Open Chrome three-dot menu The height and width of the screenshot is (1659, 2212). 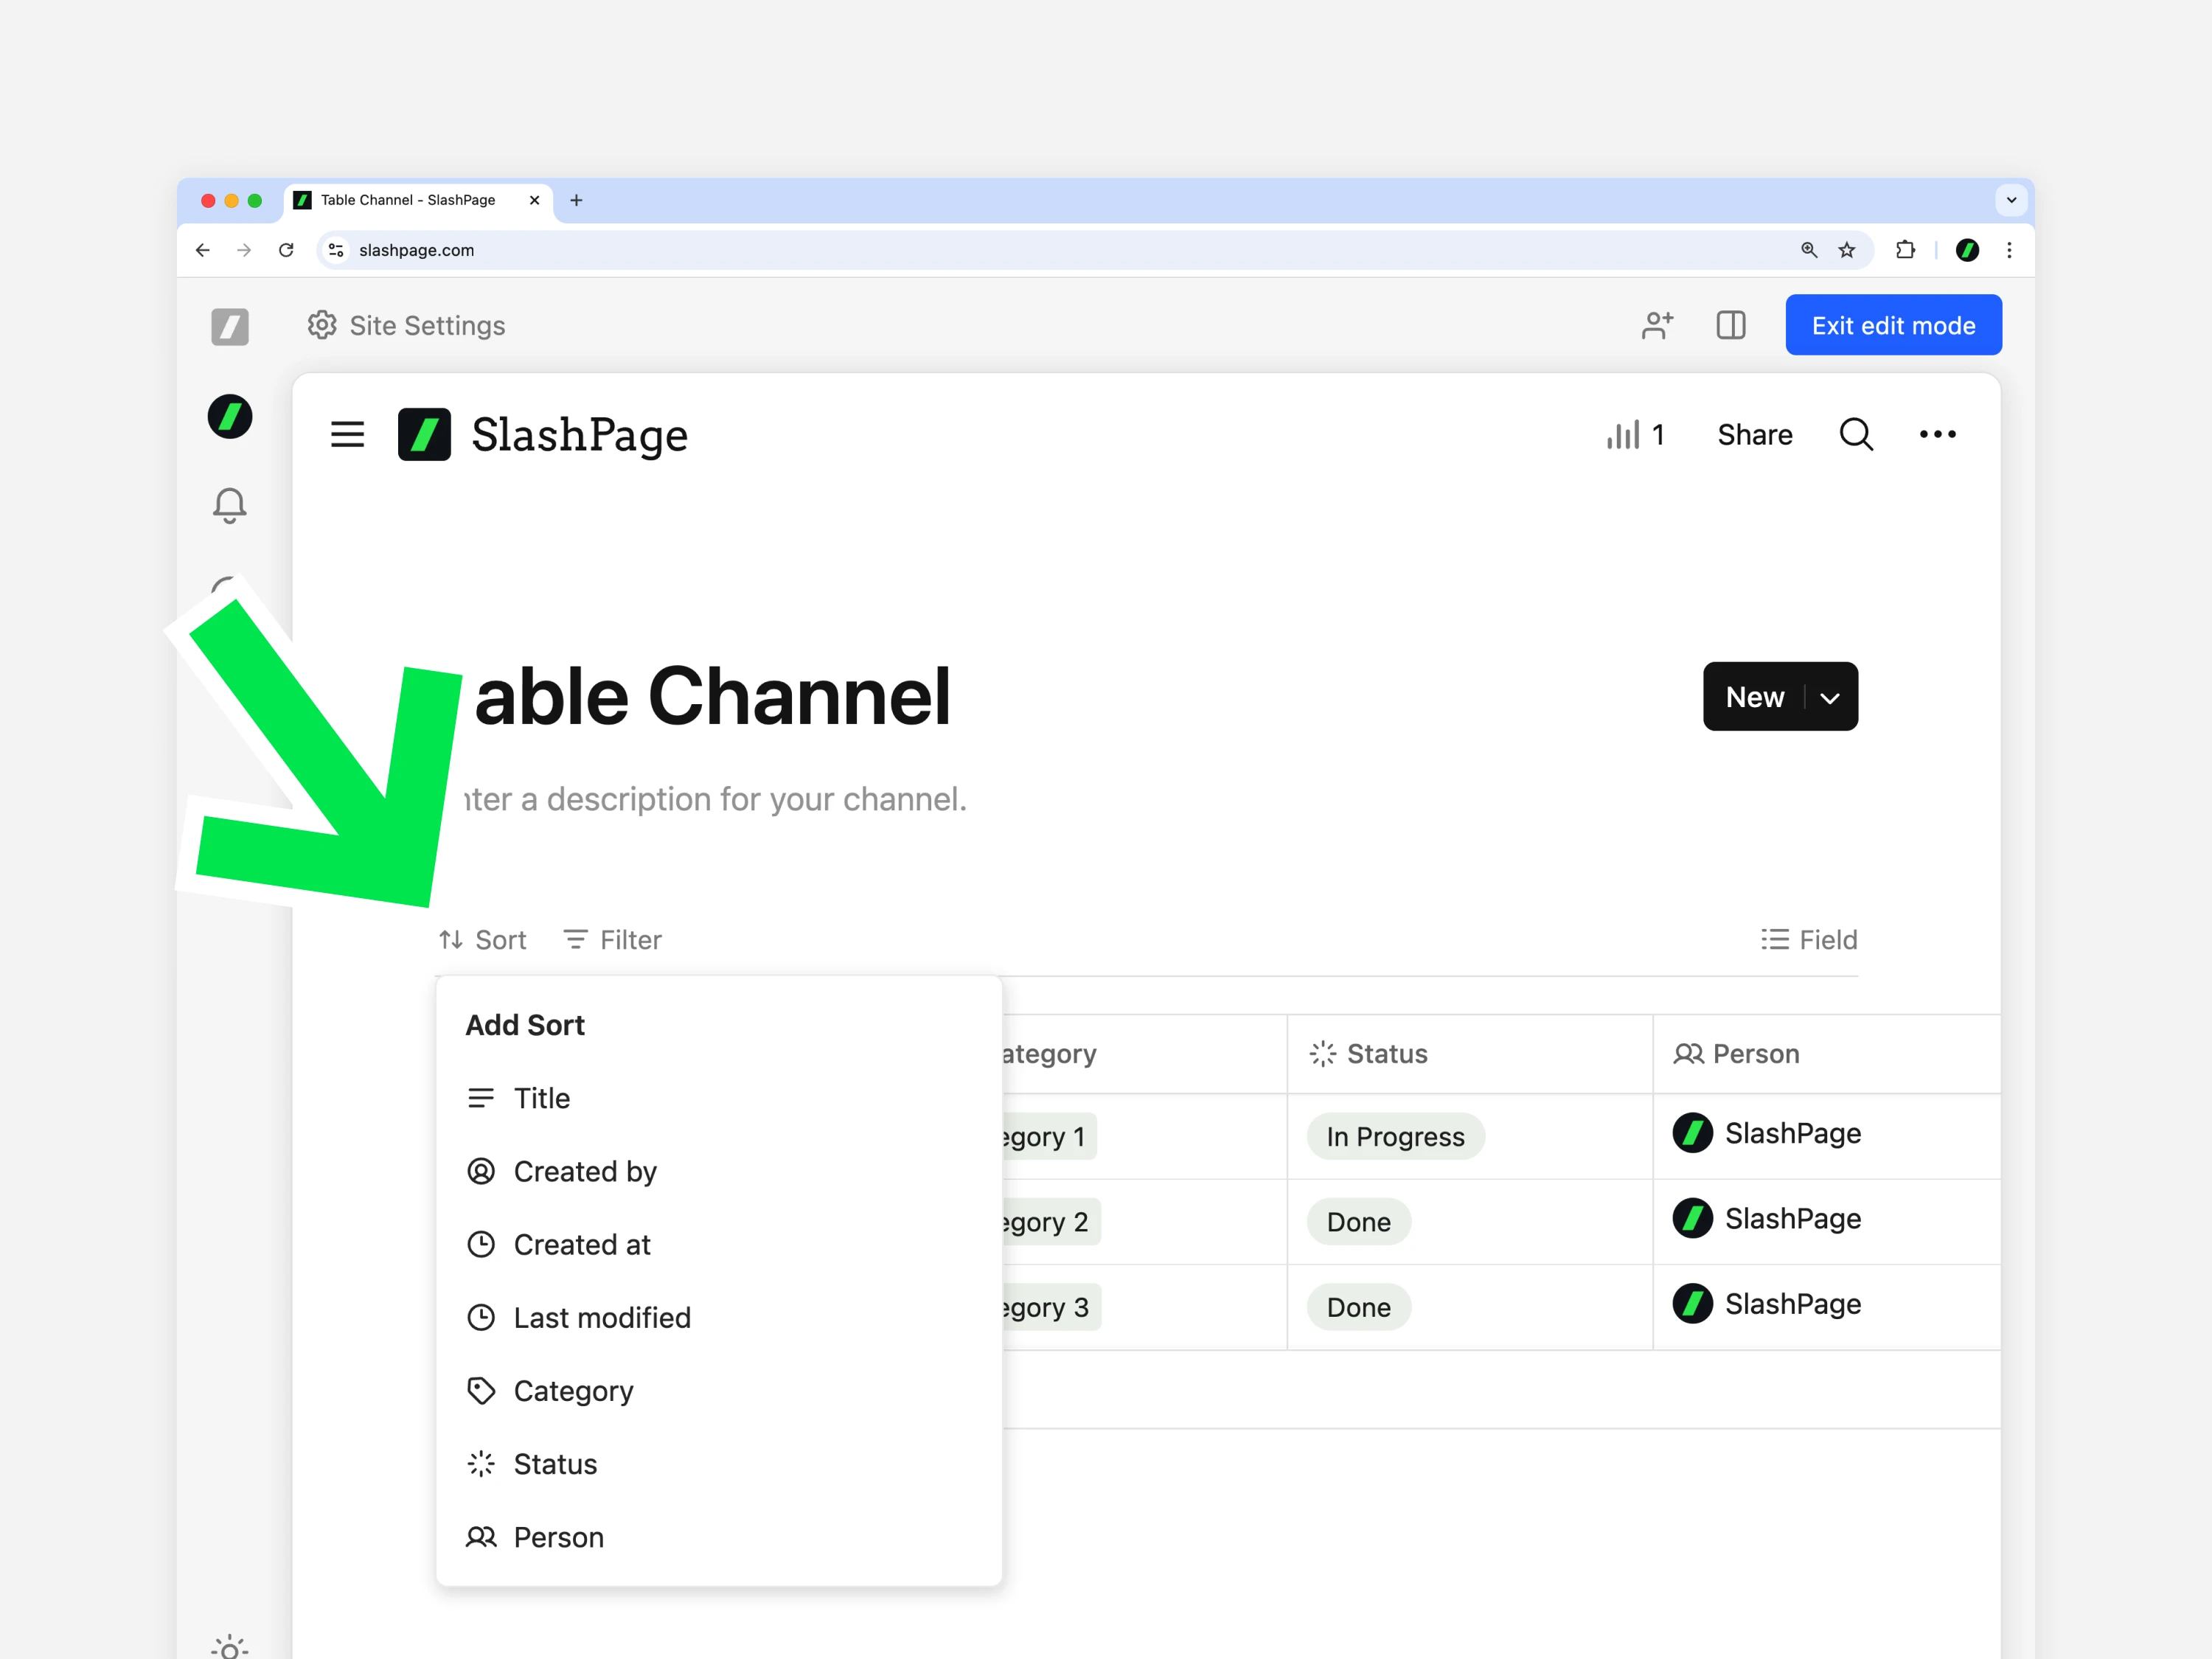[x=2009, y=250]
